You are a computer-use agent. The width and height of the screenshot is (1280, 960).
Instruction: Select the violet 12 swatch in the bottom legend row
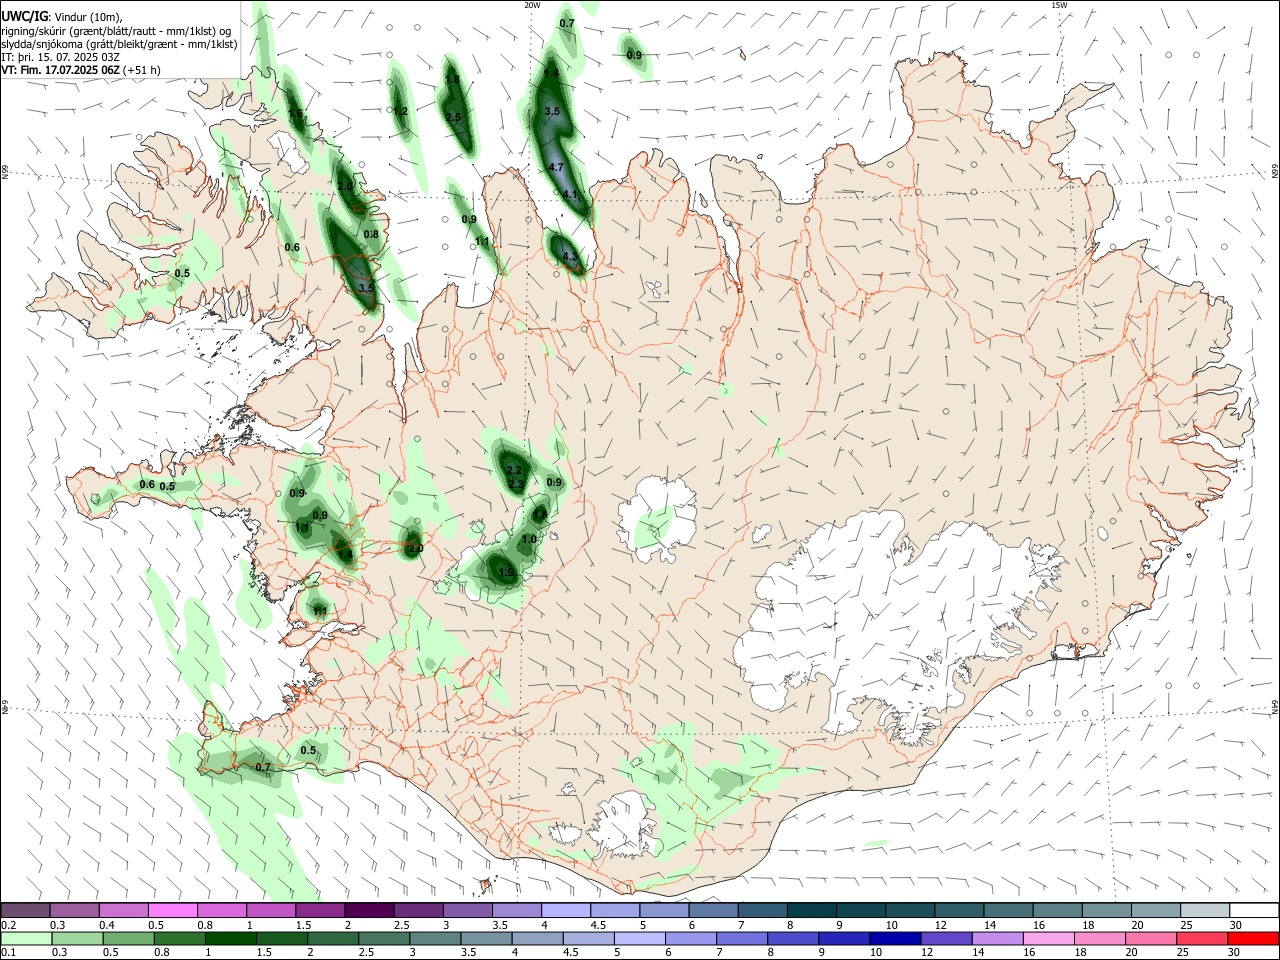(x=944, y=938)
